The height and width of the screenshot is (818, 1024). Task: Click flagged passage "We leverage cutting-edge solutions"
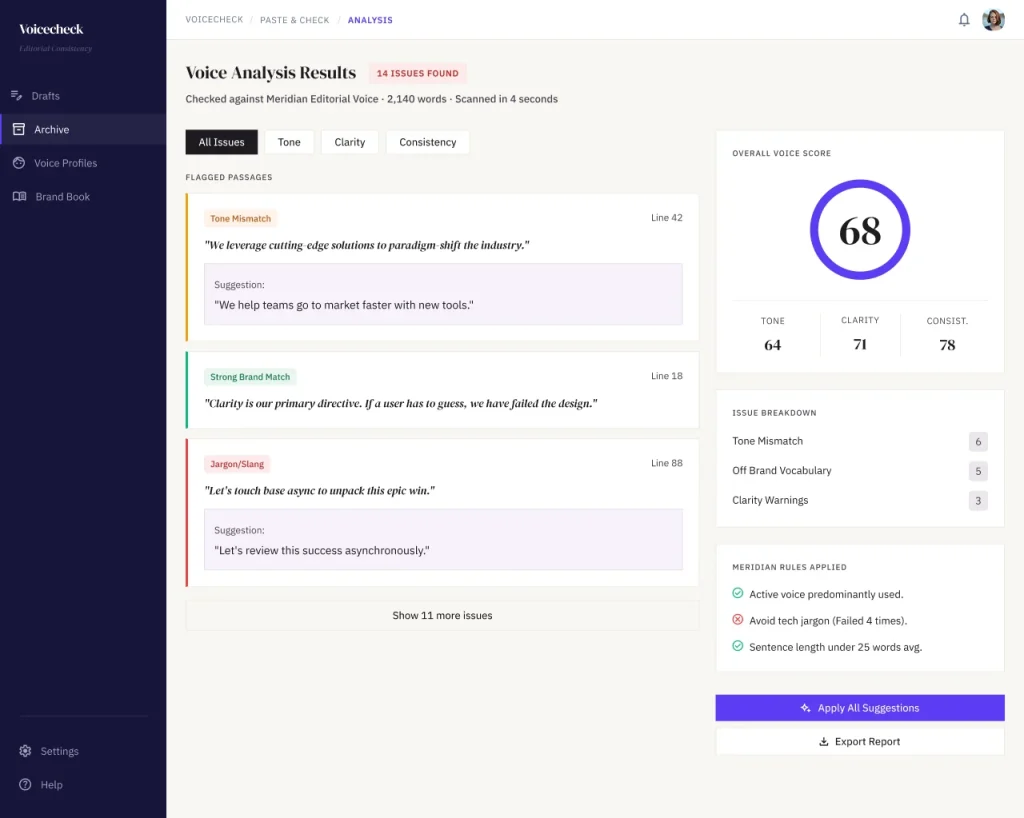pyautogui.click(x=367, y=245)
